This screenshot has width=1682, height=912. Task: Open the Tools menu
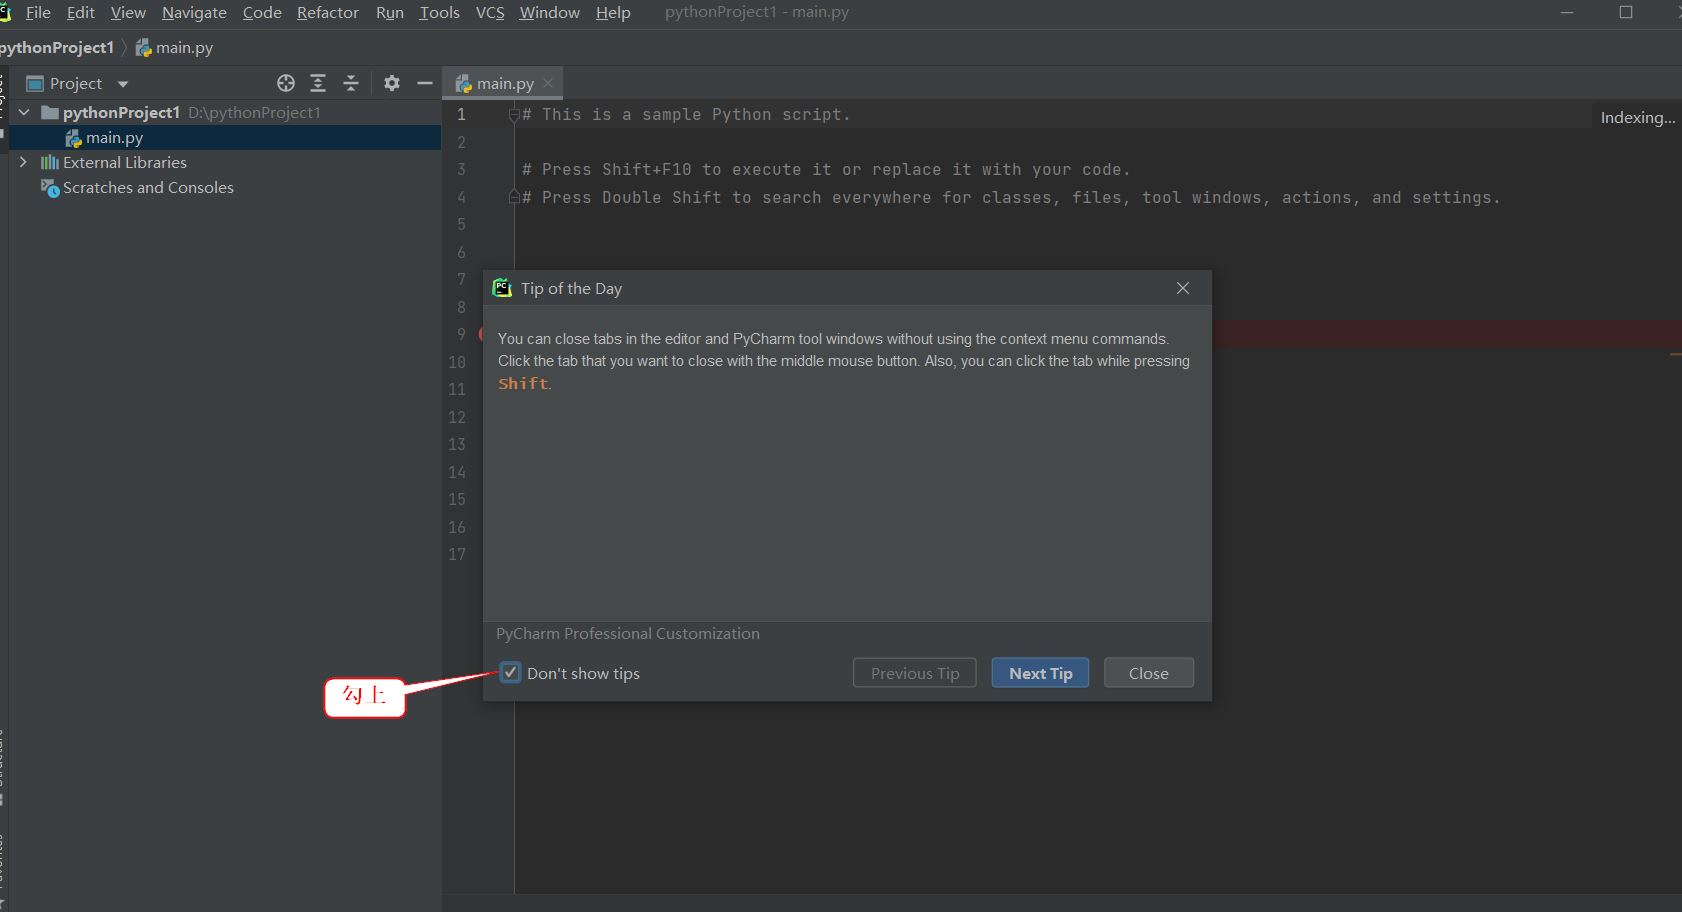point(439,12)
